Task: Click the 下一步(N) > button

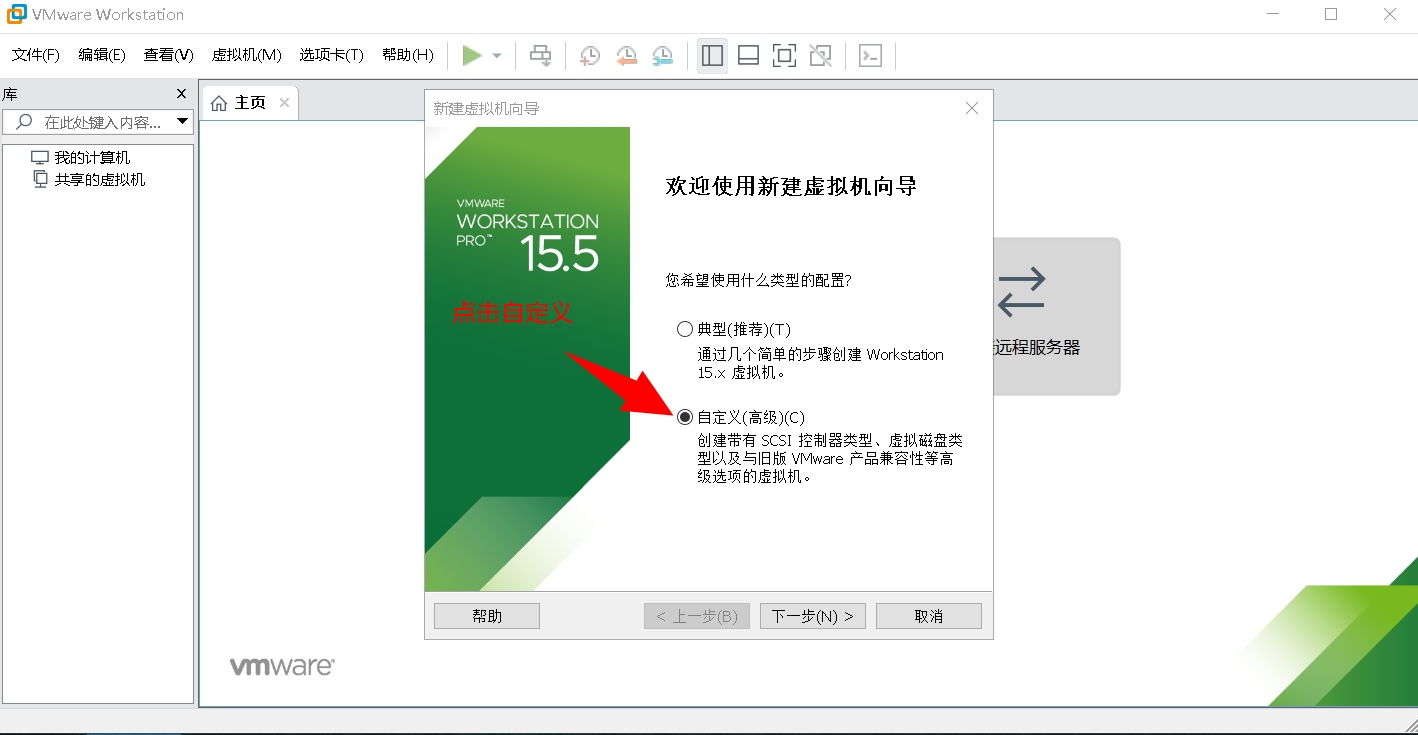Action: (x=813, y=616)
